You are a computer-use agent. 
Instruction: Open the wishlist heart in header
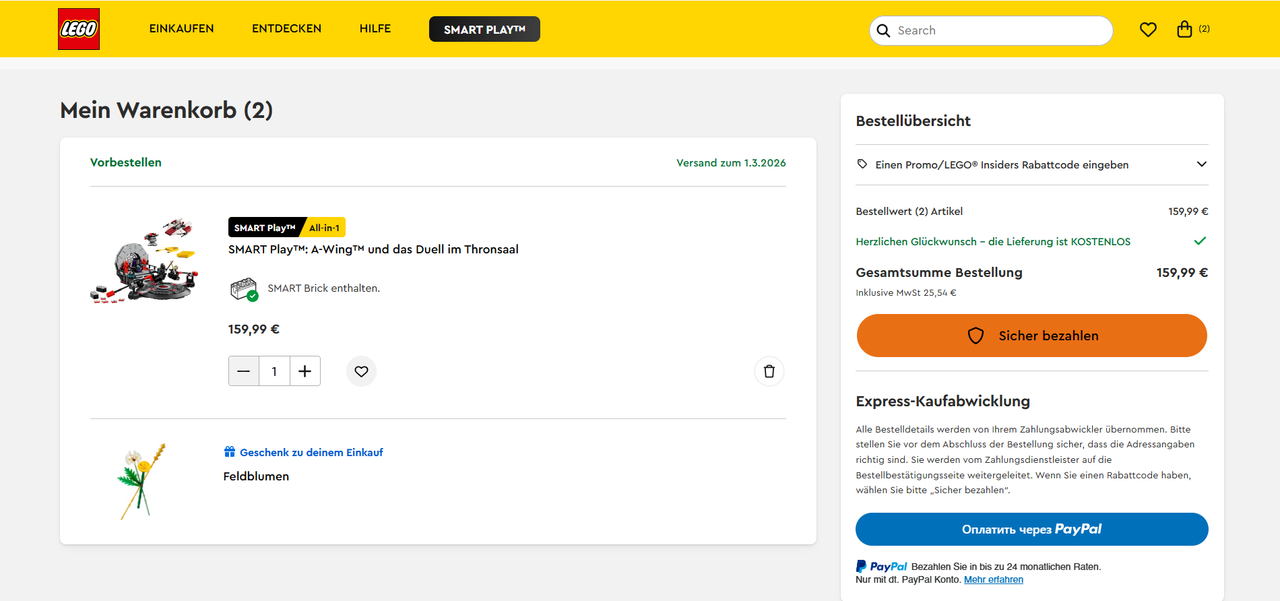coord(1148,30)
